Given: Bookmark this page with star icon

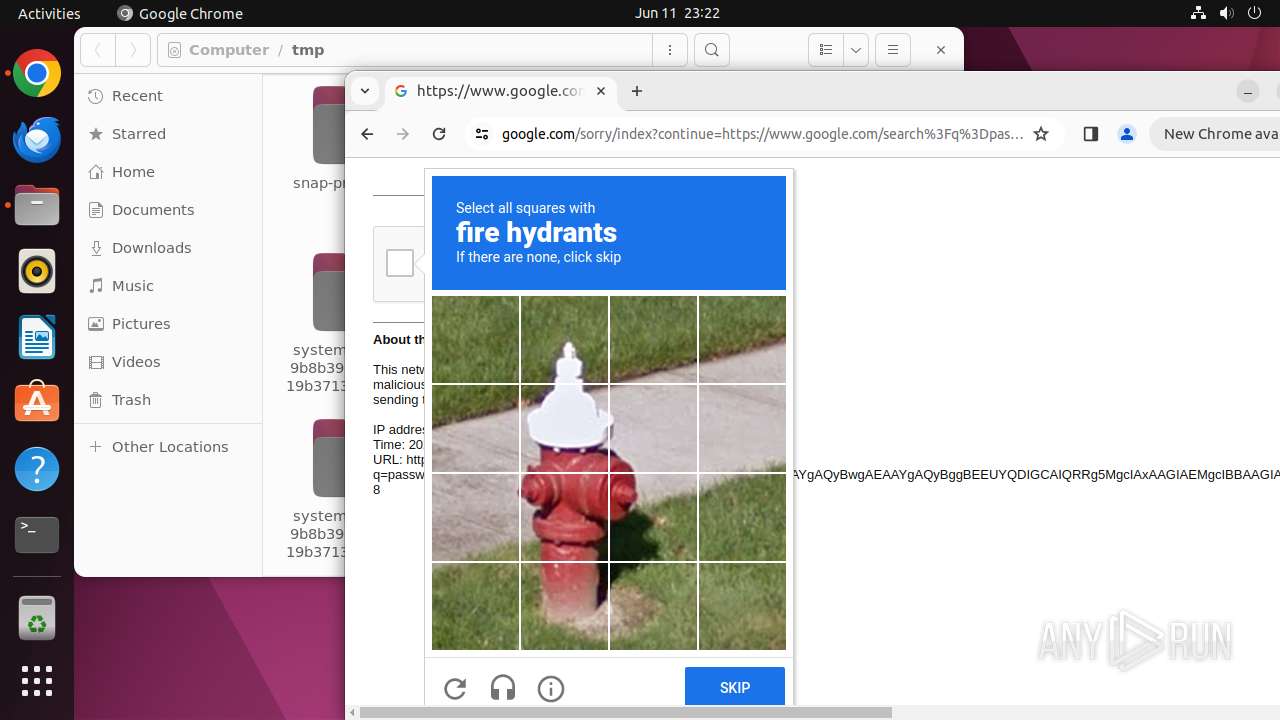Looking at the screenshot, I should pyautogui.click(x=1041, y=134).
